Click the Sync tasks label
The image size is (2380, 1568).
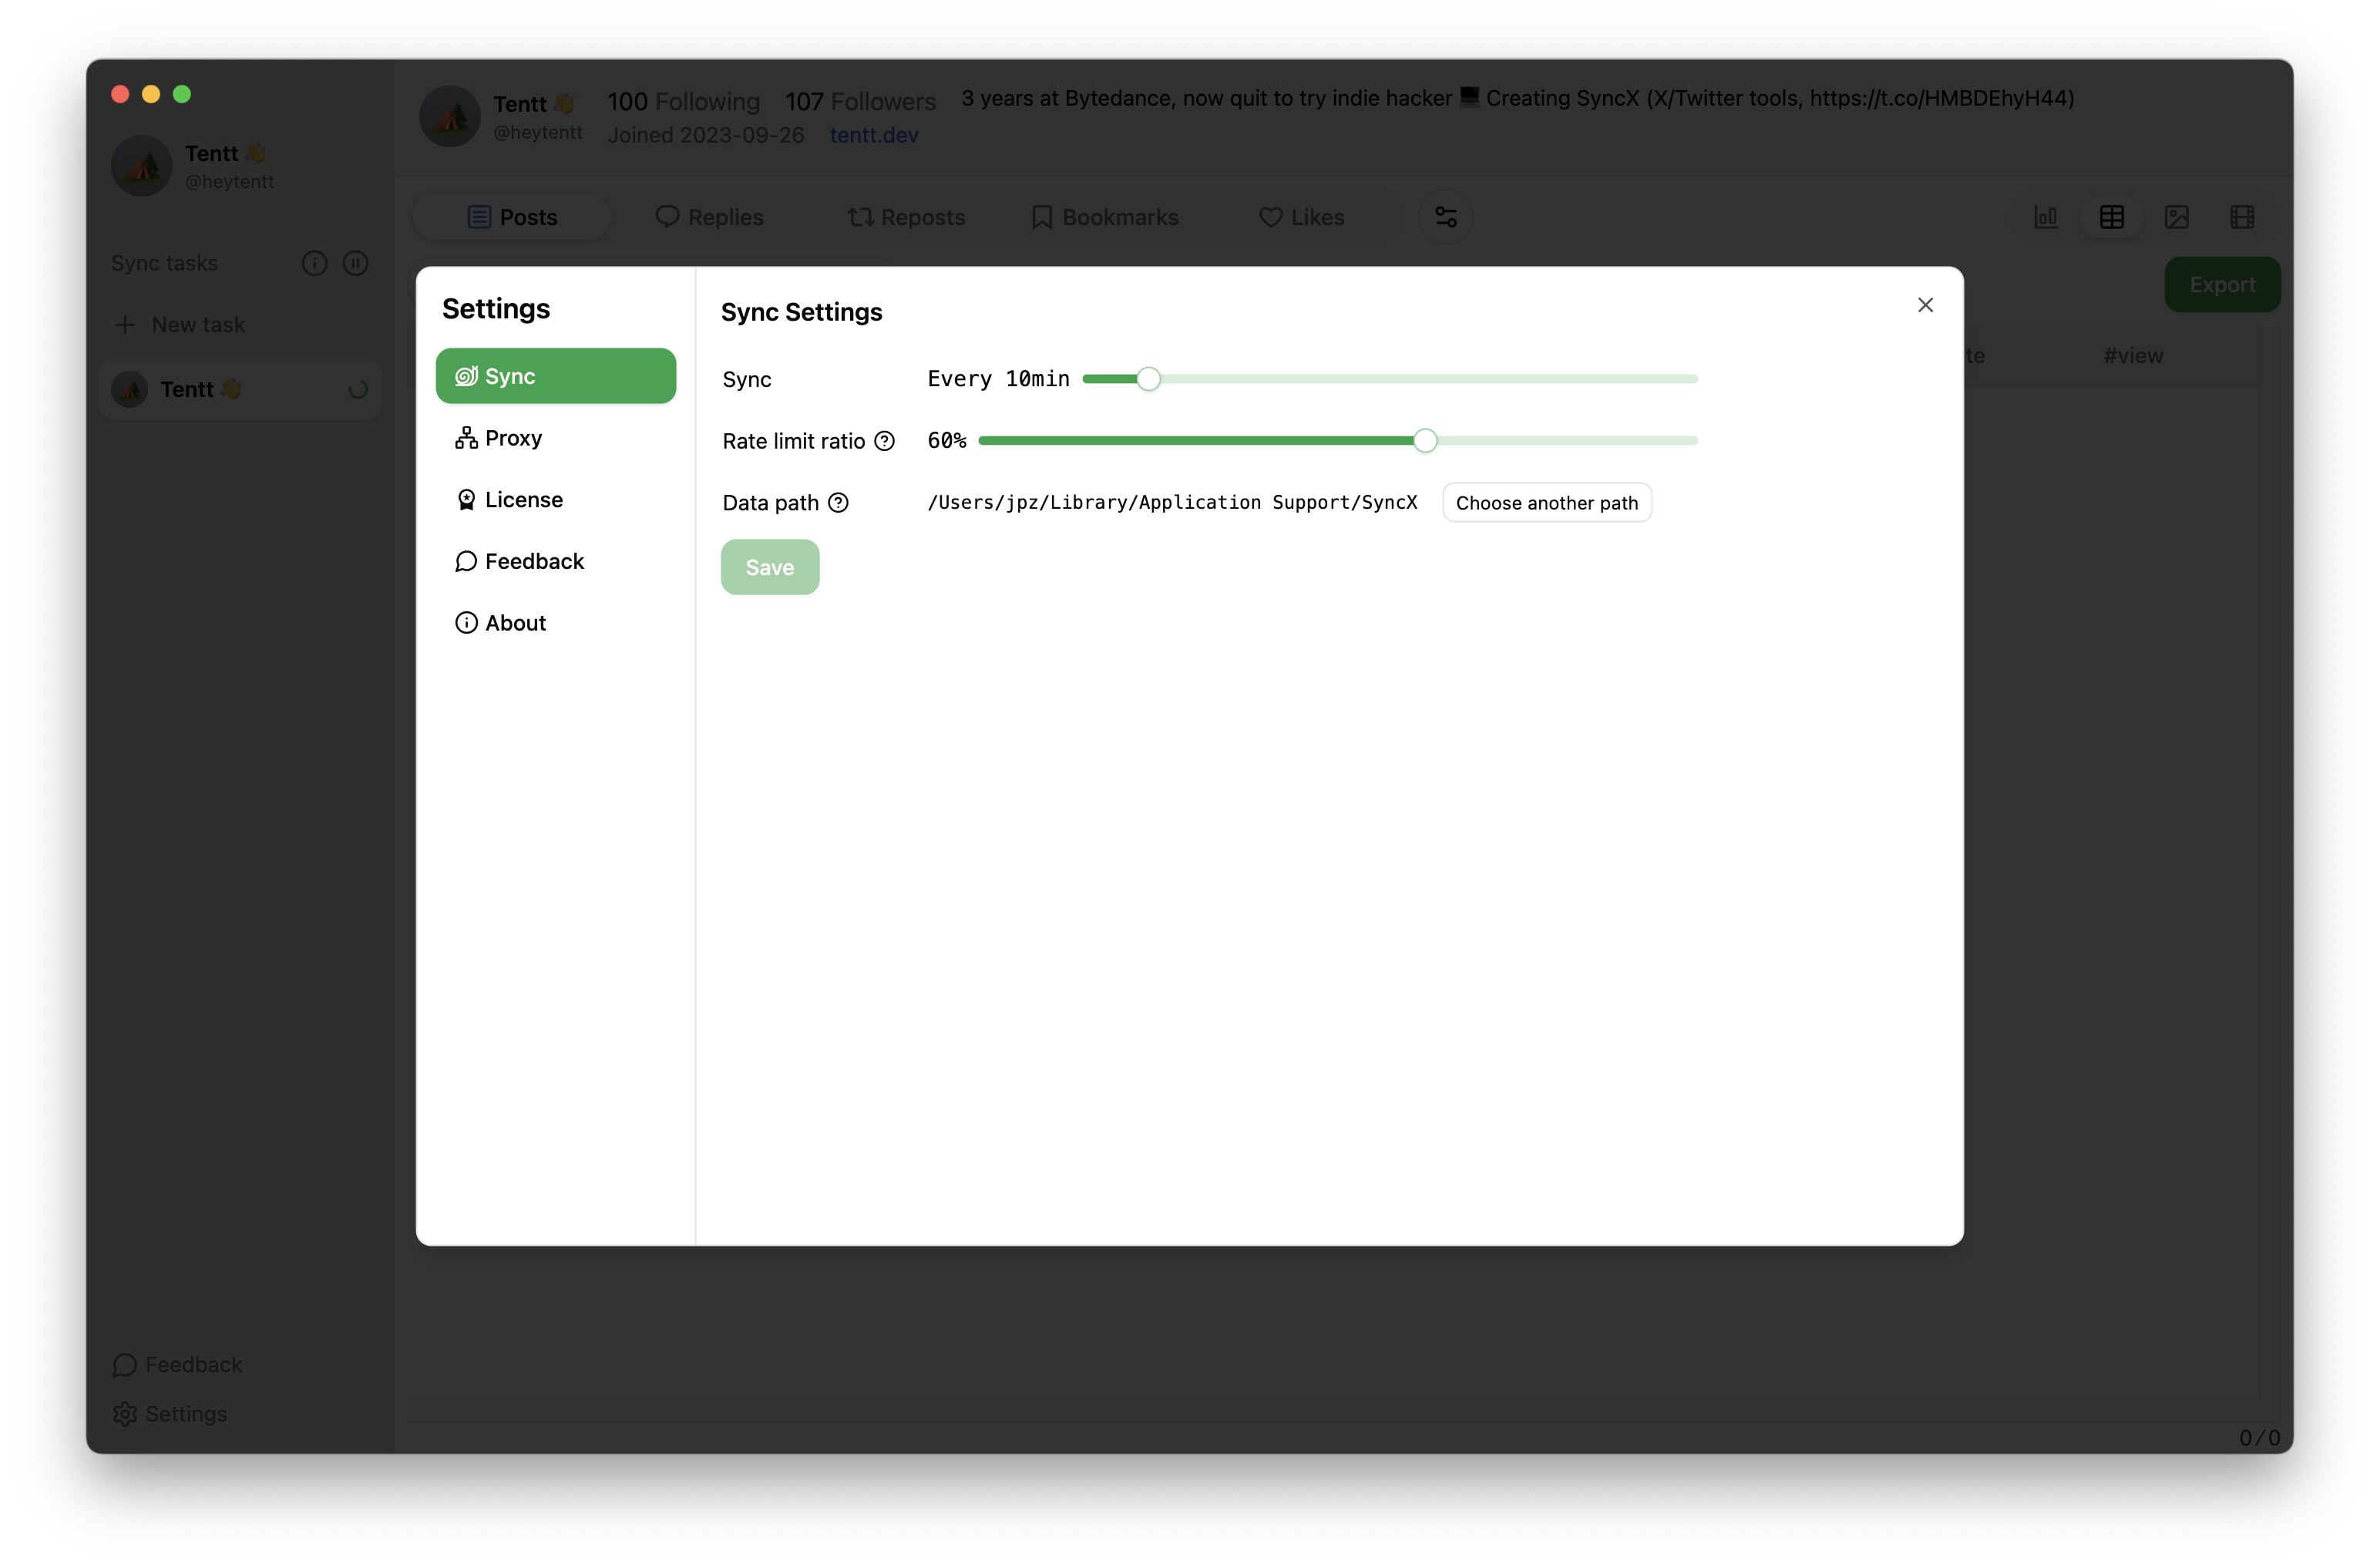[164, 263]
